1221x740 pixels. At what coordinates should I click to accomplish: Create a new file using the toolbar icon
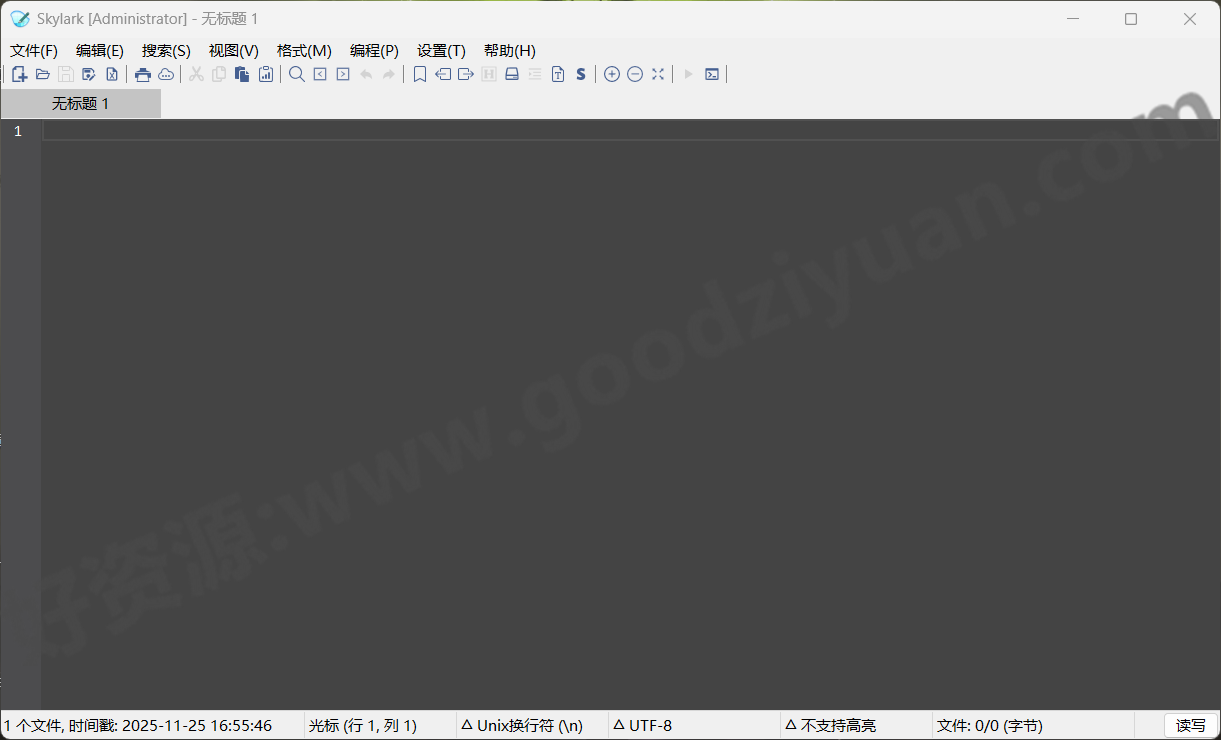pos(19,74)
